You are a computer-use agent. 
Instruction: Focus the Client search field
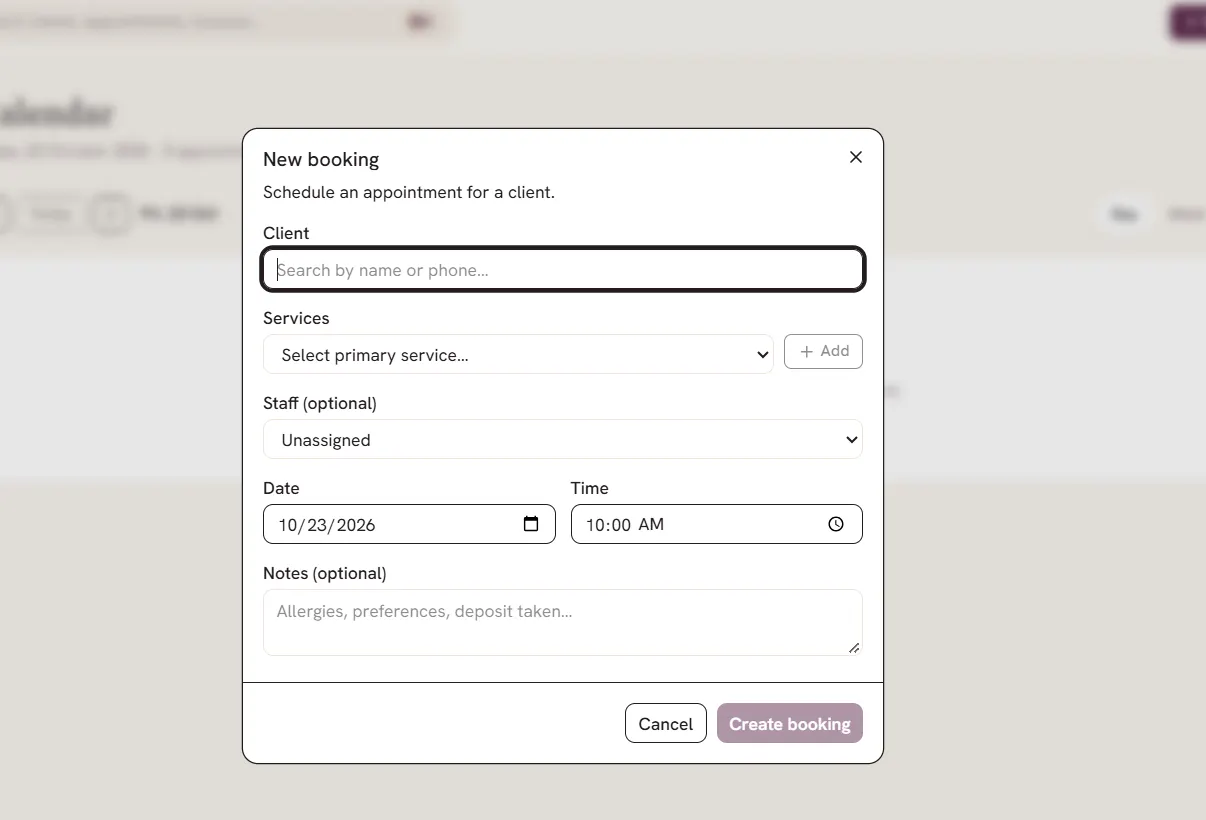[x=563, y=270]
